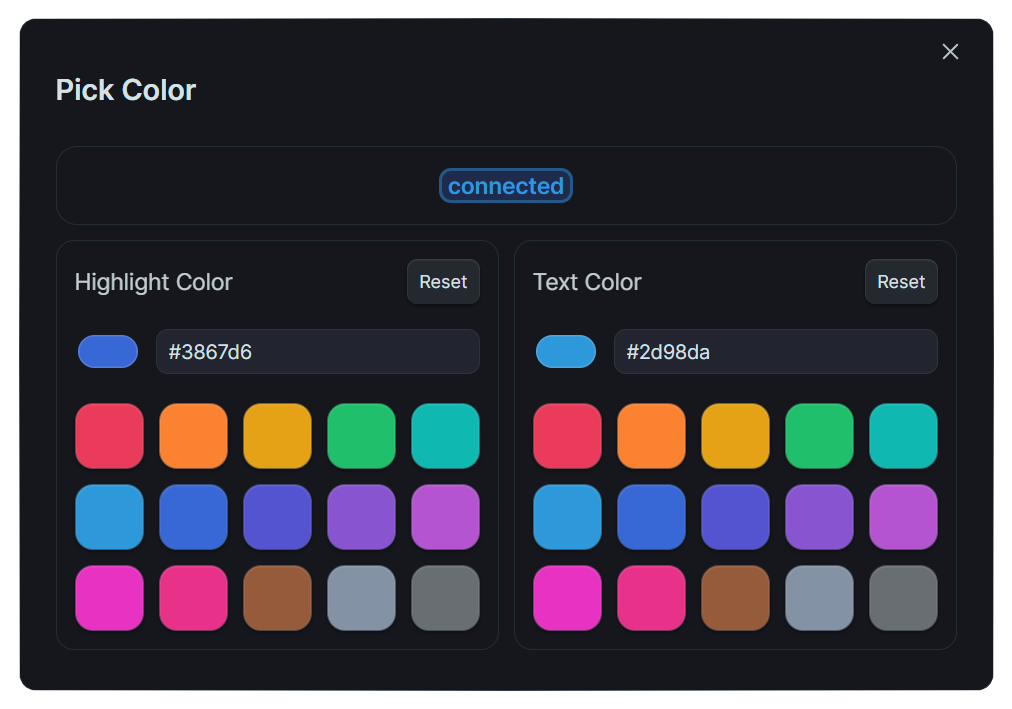
Task: Click the blue Highlight Color preview pill
Action: [x=107, y=351]
